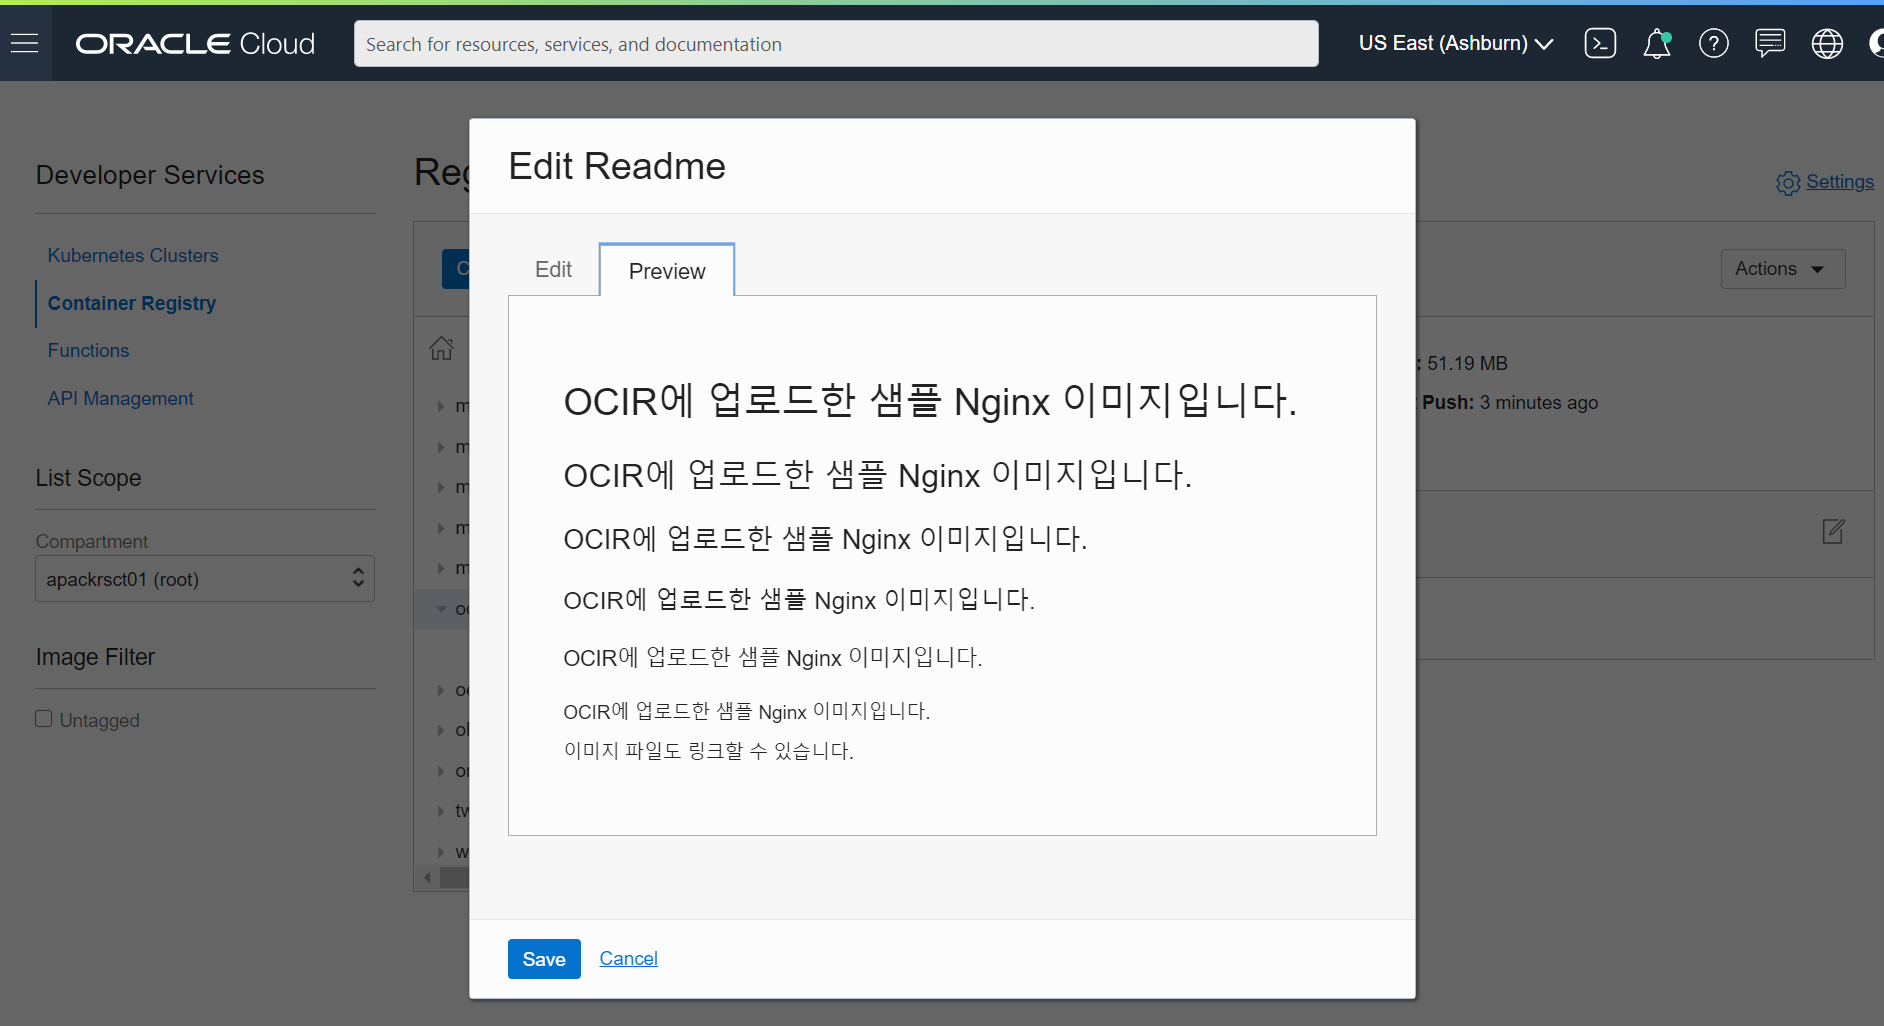Click the Settings gear icon

pyautogui.click(x=1788, y=183)
